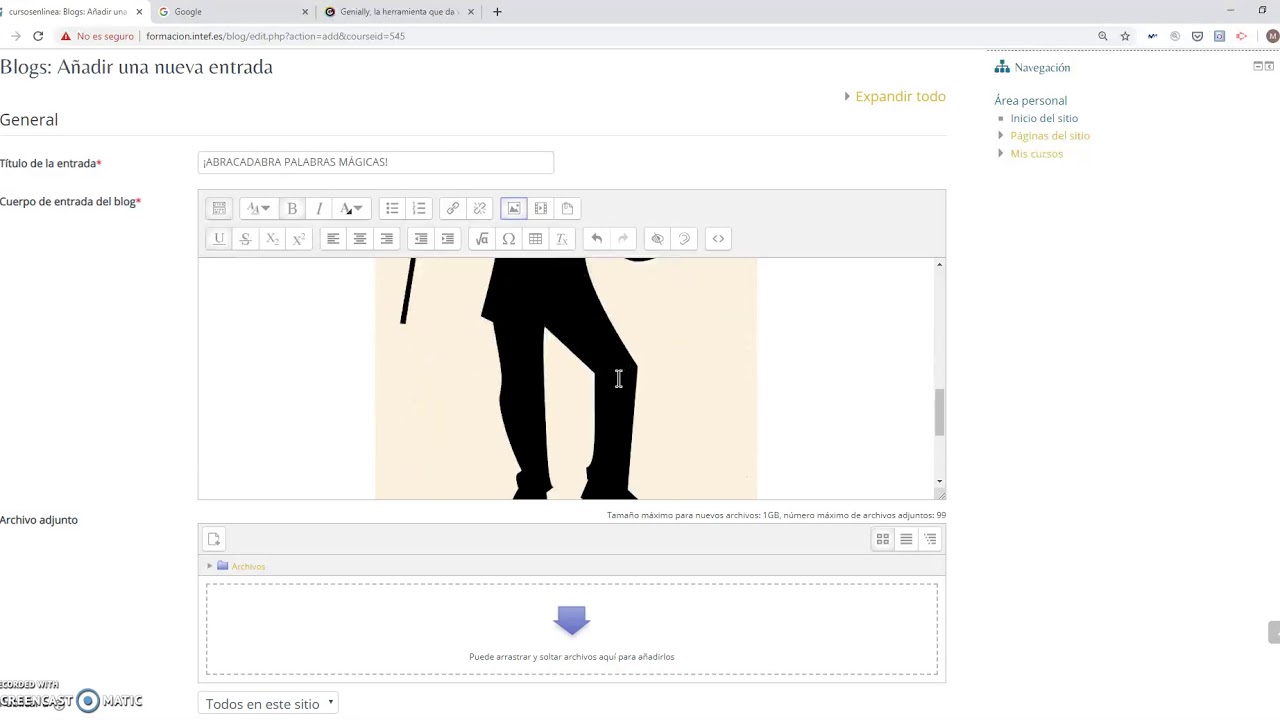Open the screenreader helper

(x=684, y=238)
